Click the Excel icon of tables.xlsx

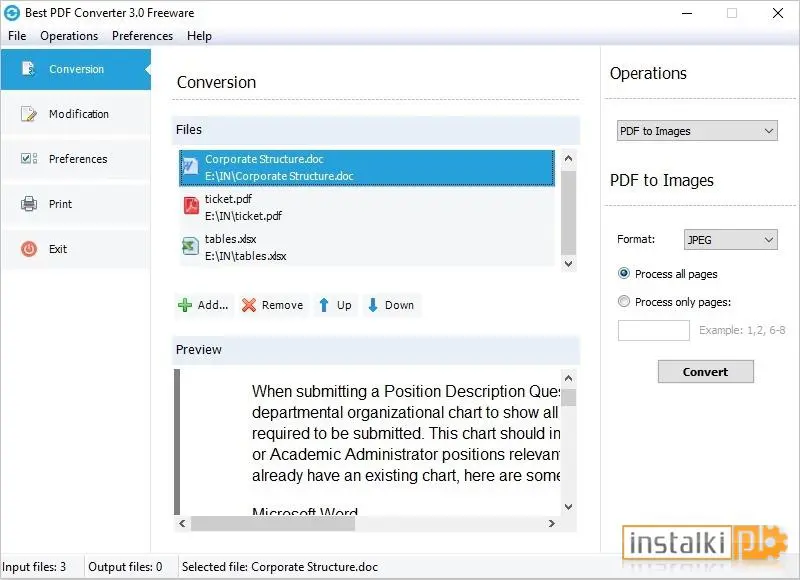pyautogui.click(x=190, y=246)
